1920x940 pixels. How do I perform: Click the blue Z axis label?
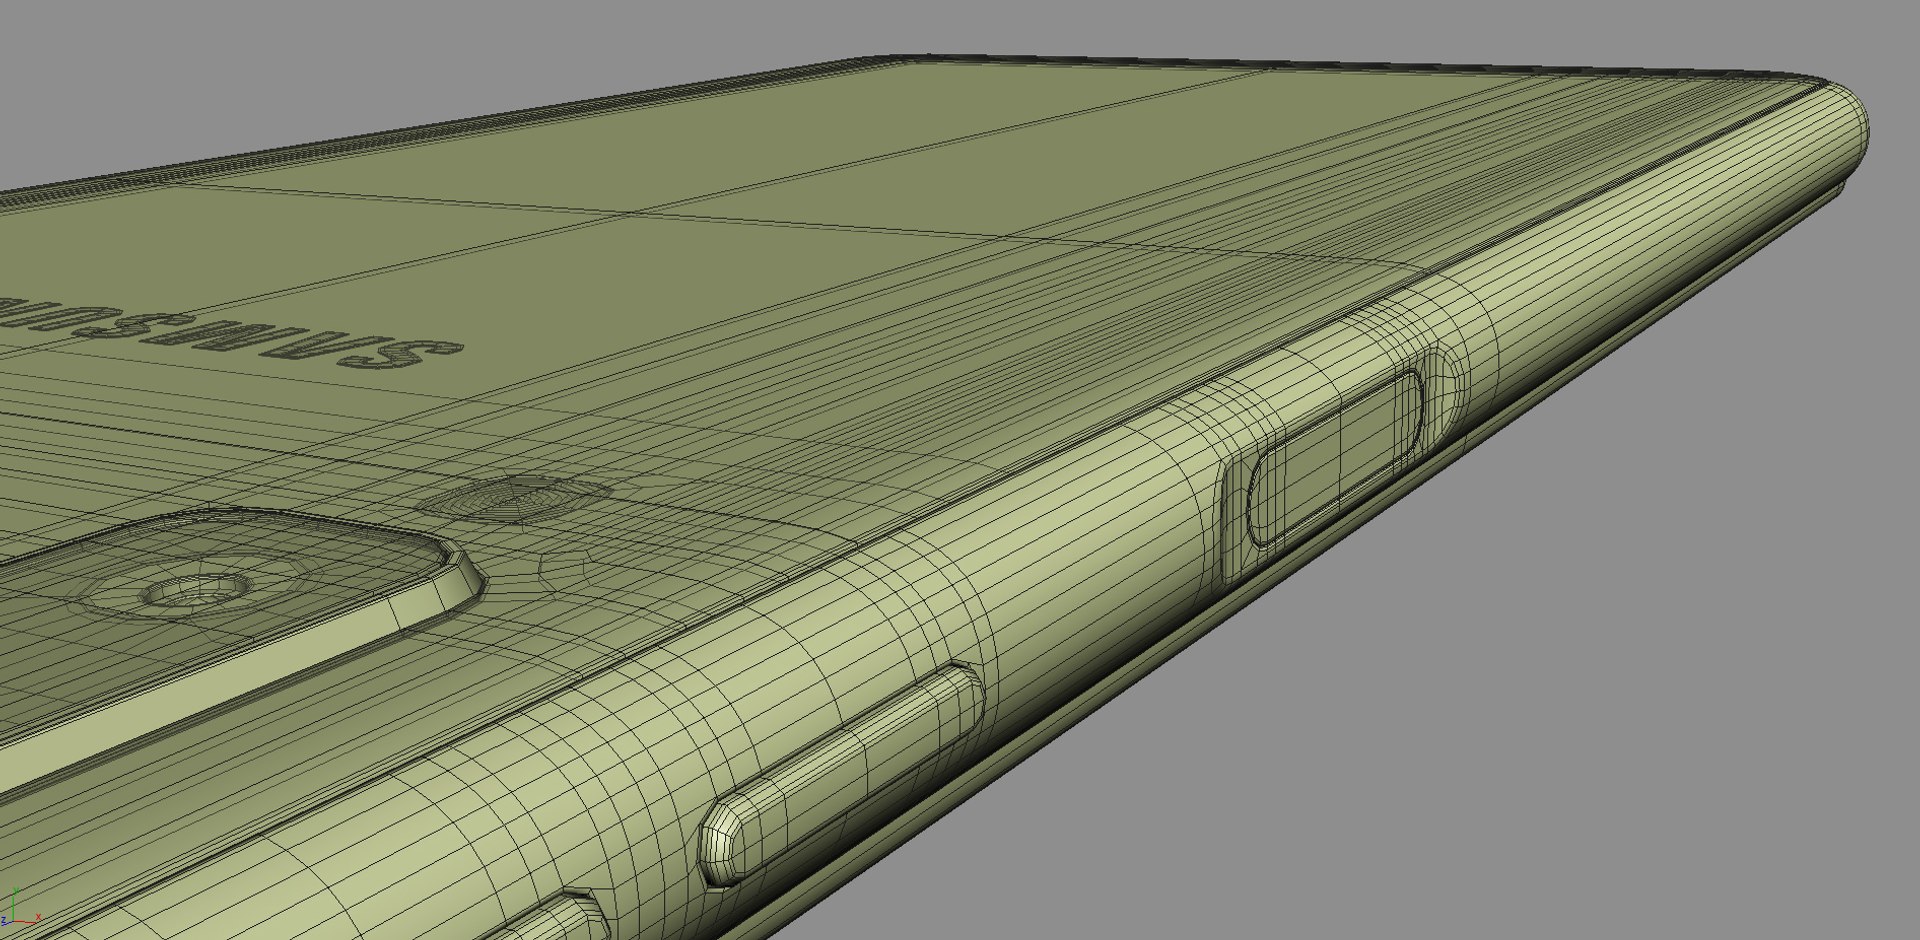[x=4, y=921]
